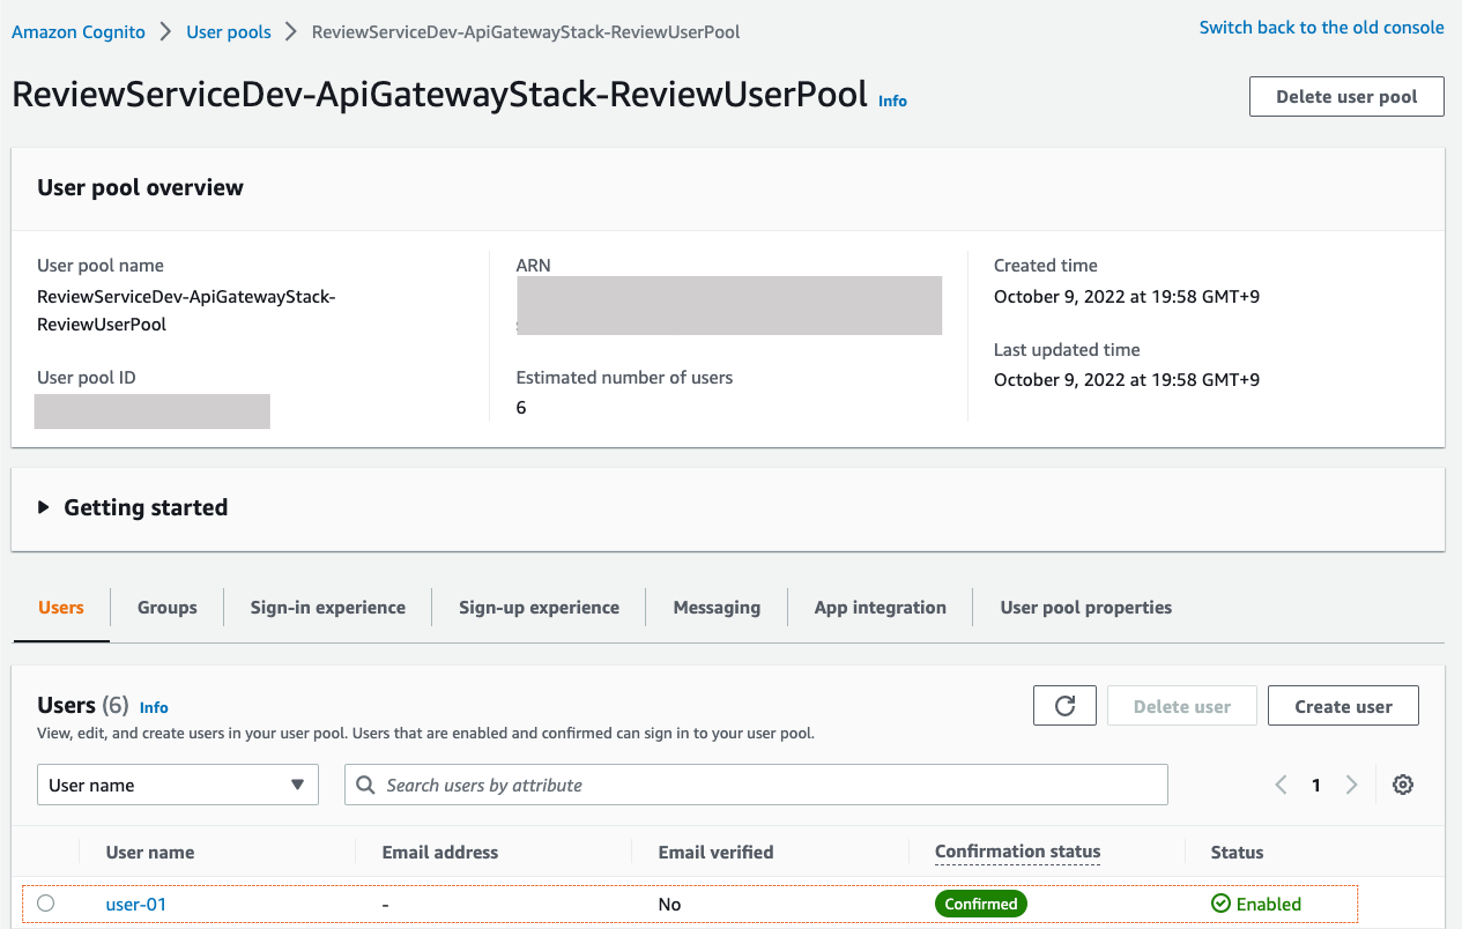Click the green Enabled checkmark icon for user-01

(1221, 904)
